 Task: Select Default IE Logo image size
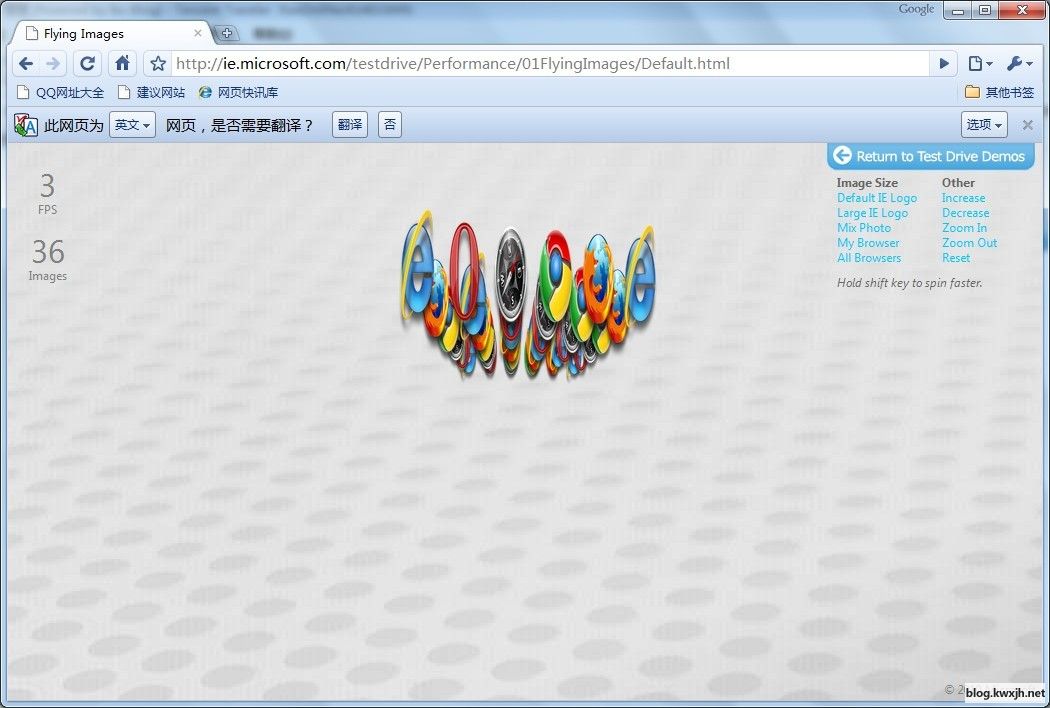tap(877, 198)
